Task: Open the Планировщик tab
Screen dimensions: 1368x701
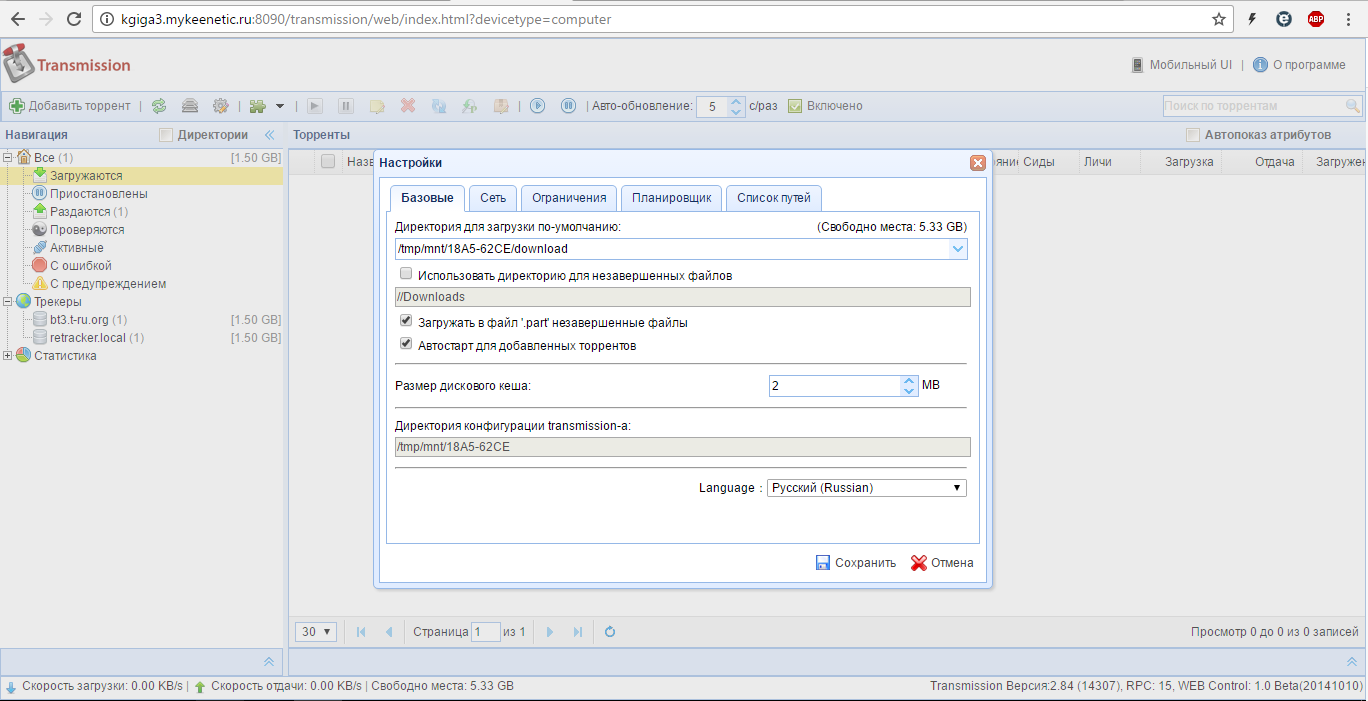Action: click(x=671, y=198)
